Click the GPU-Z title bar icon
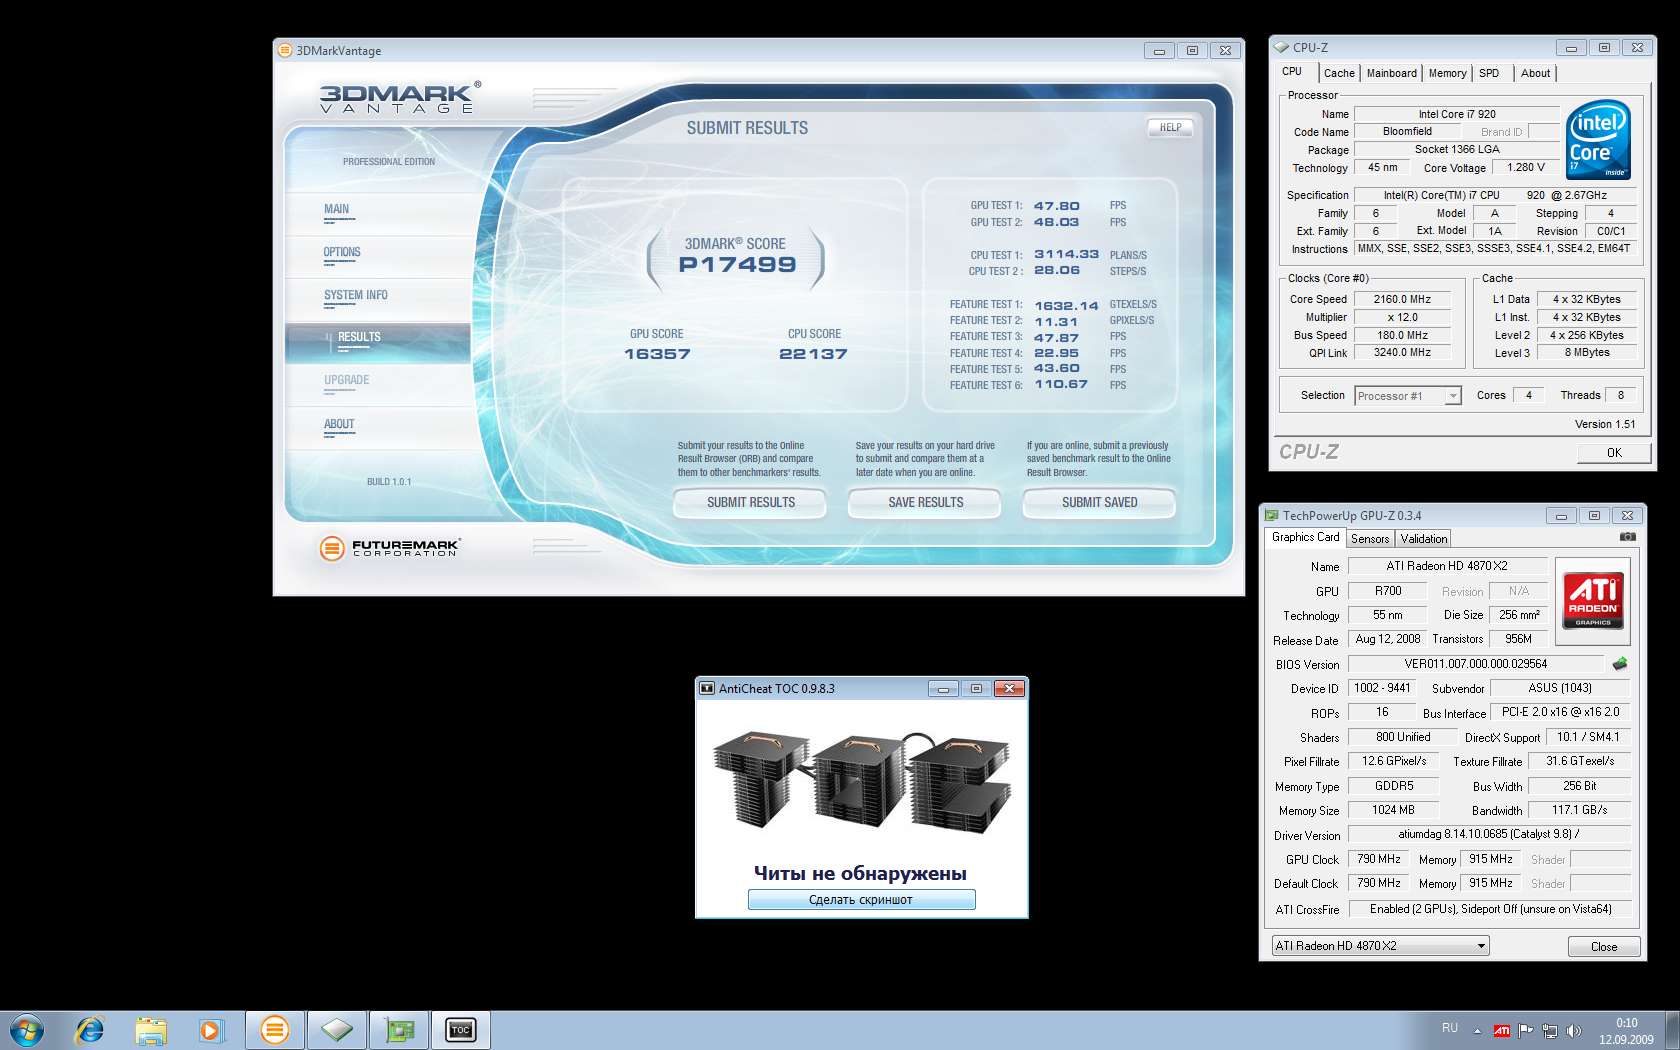The width and height of the screenshot is (1680, 1050). coord(1272,516)
